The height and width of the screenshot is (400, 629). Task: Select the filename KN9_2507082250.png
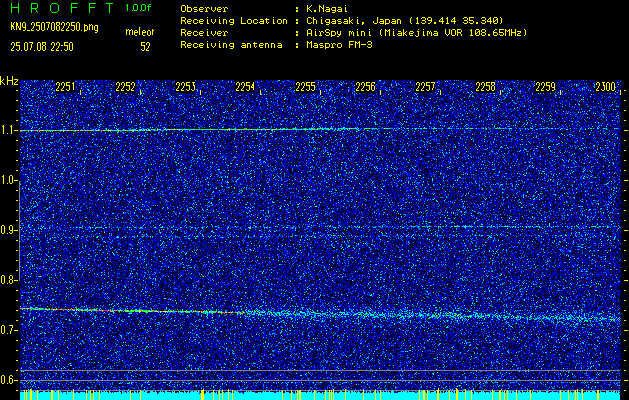tap(54, 27)
